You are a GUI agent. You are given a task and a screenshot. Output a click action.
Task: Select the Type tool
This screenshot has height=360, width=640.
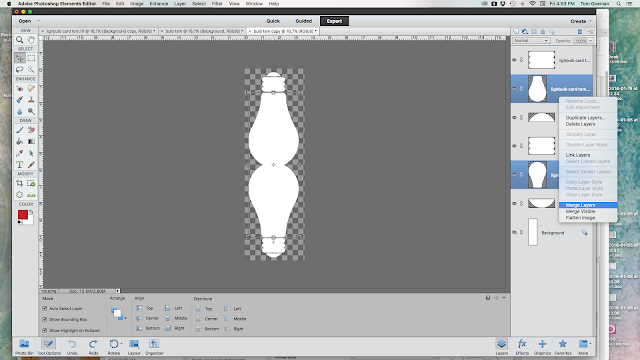coord(19,164)
